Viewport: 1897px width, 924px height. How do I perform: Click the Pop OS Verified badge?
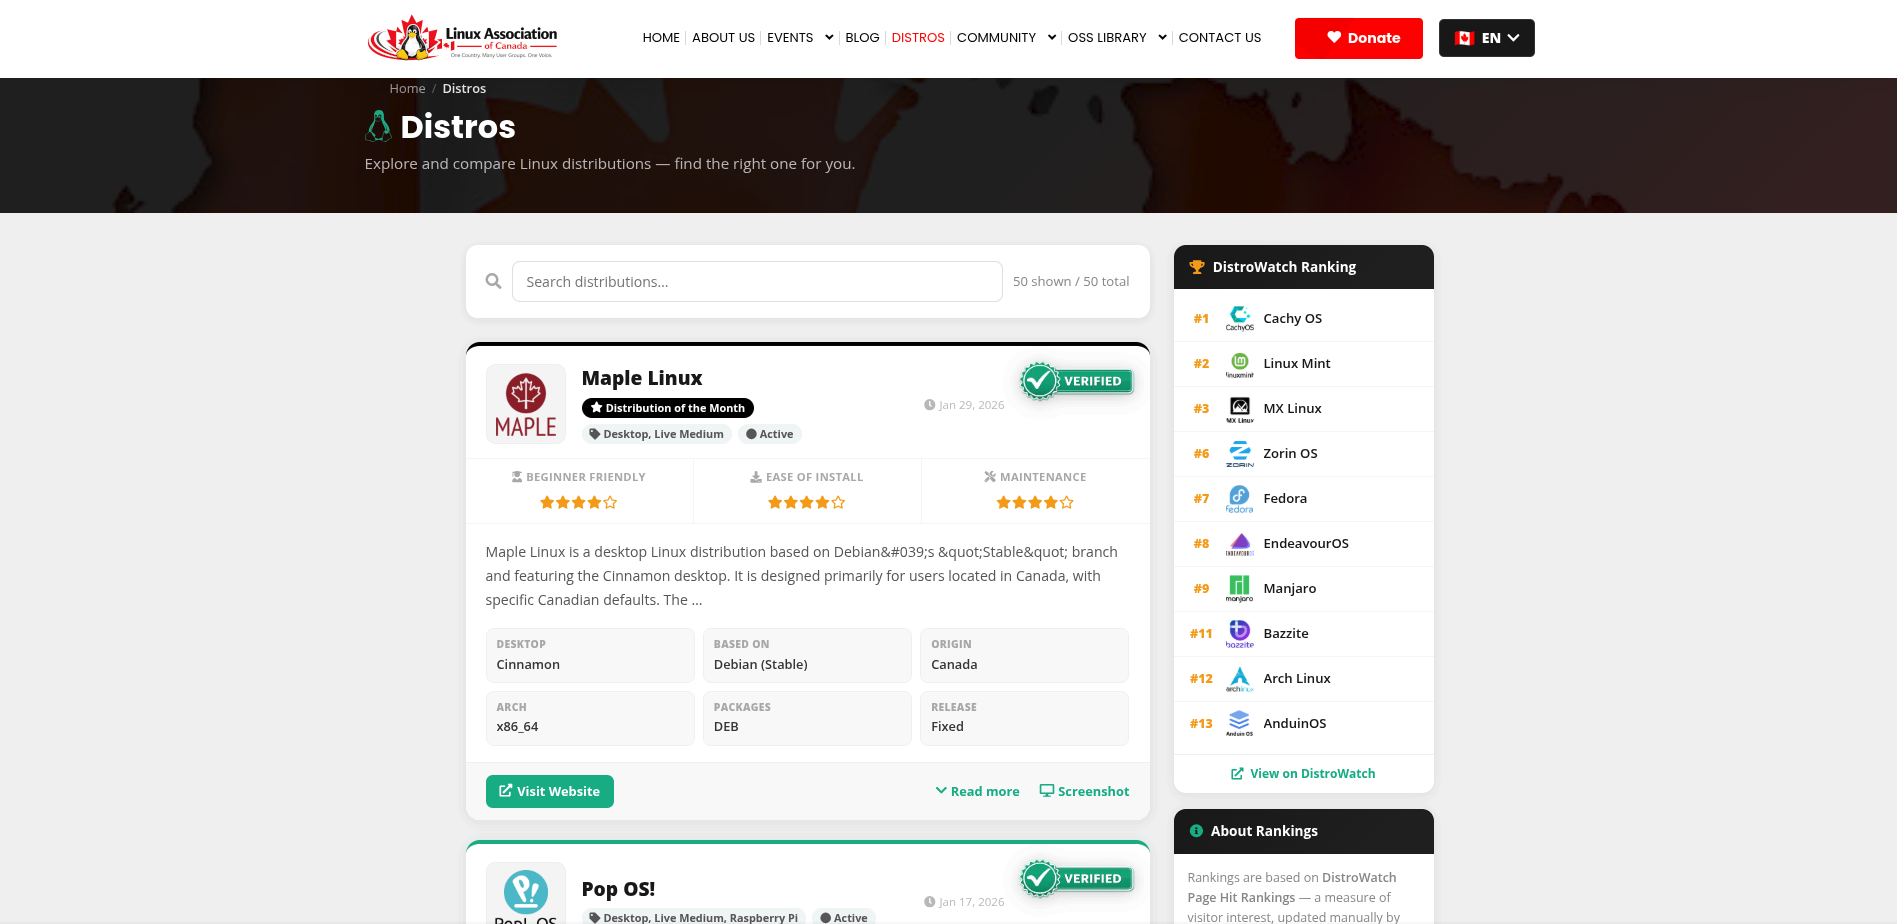pyautogui.click(x=1076, y=879)
